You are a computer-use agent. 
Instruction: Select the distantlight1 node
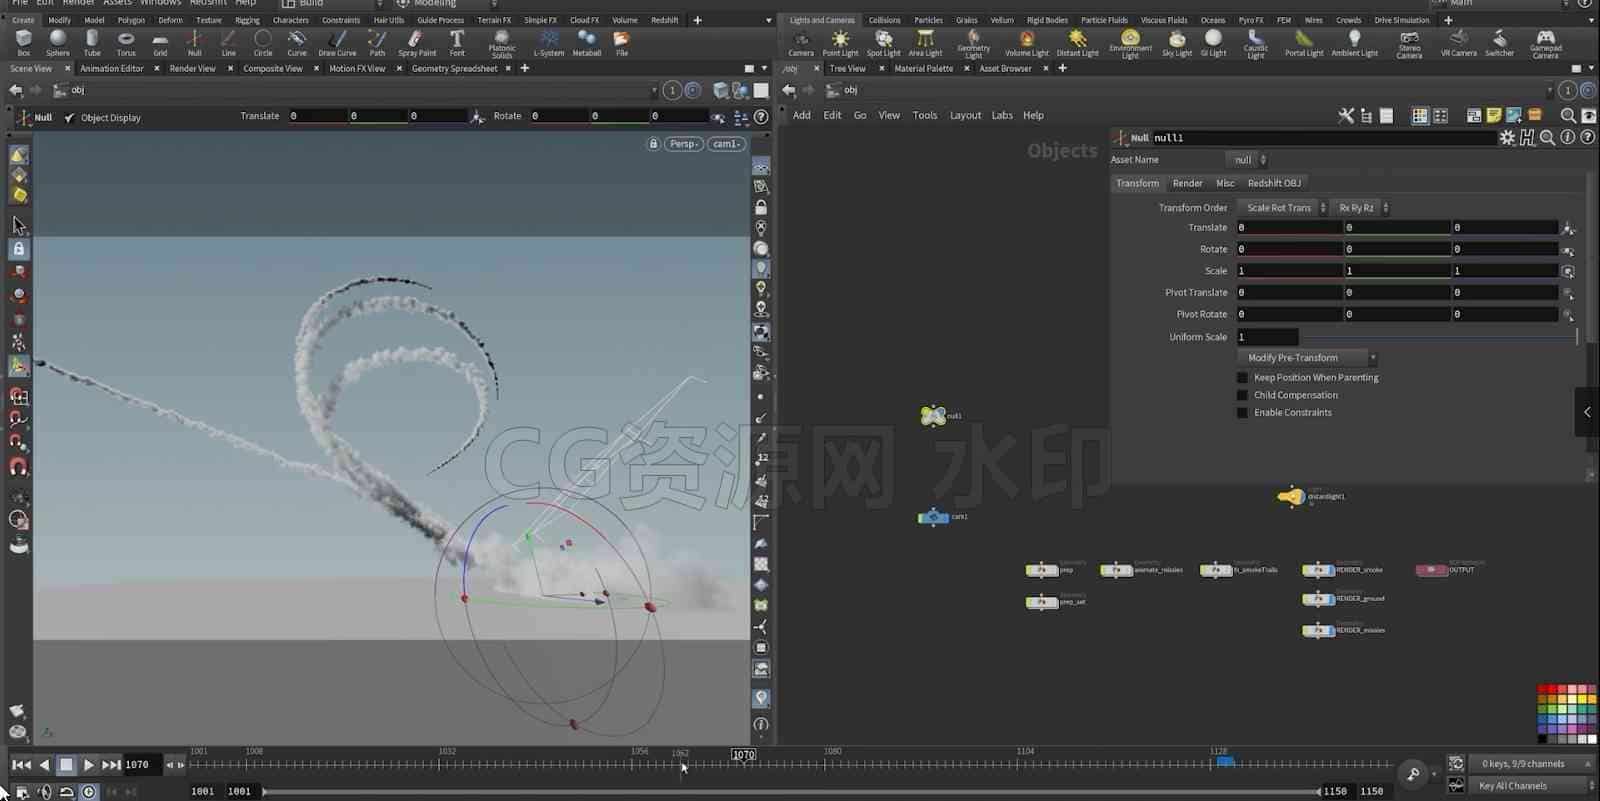click(x=1290, y=496)
